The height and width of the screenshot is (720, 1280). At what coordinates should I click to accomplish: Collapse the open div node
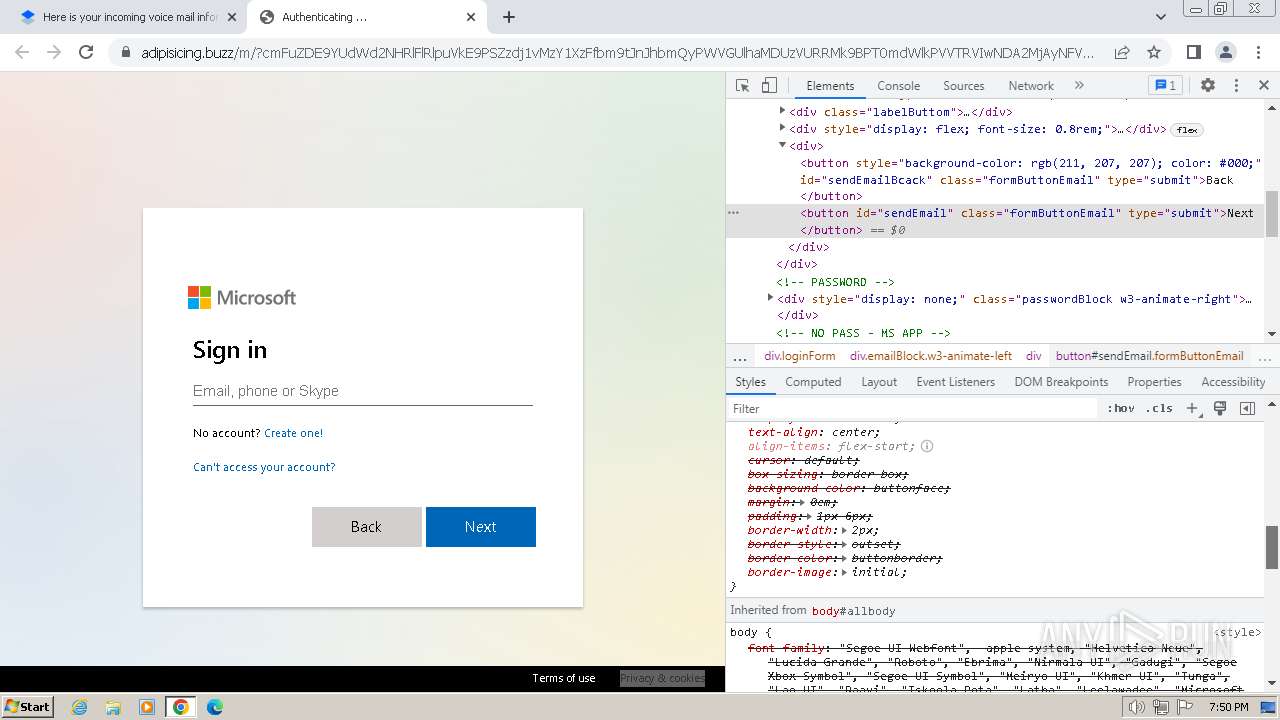click(x=782, y=146)
